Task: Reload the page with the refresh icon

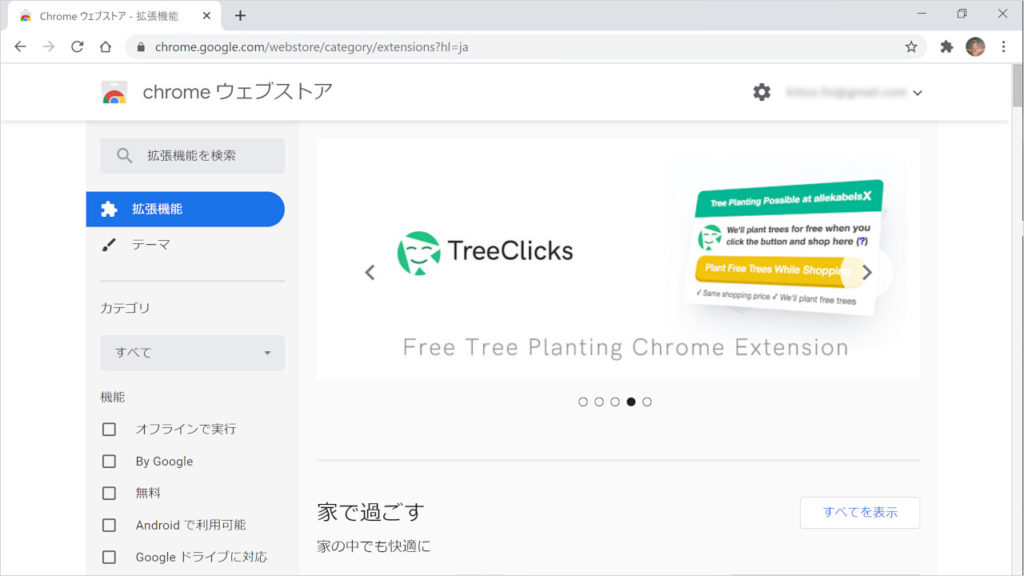Action: tap(77, 45)
